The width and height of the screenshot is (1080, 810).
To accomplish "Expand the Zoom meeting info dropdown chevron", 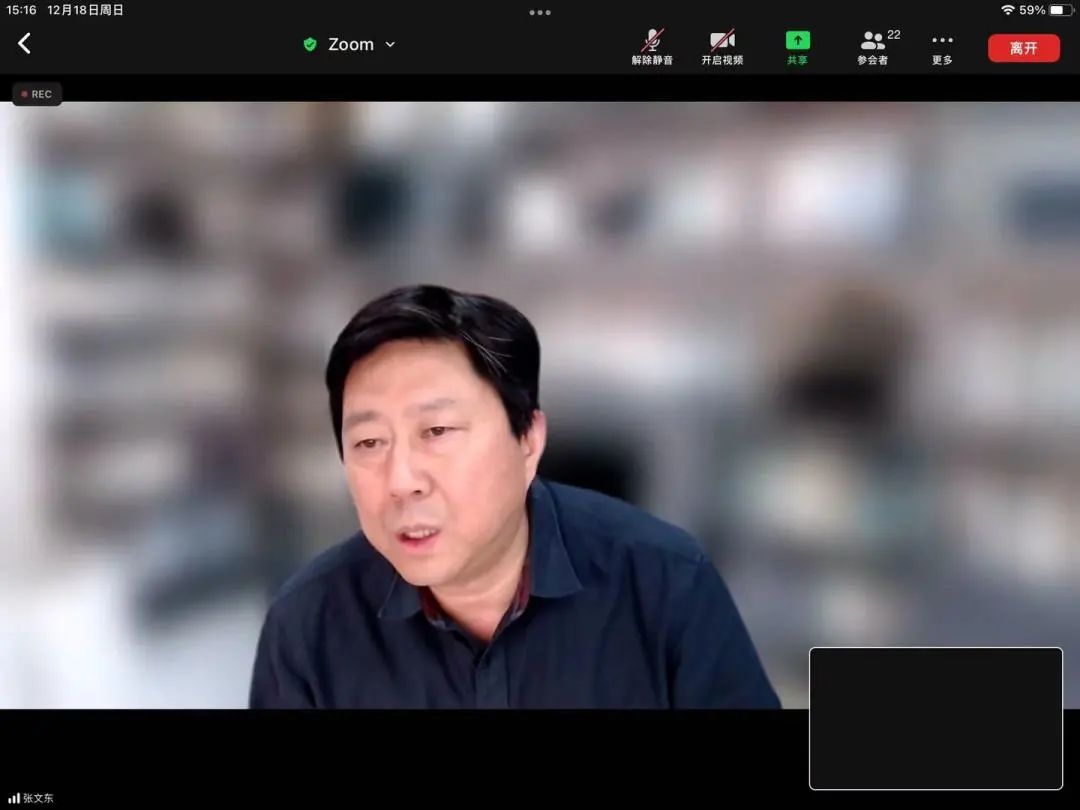I will tap(390, 44).
